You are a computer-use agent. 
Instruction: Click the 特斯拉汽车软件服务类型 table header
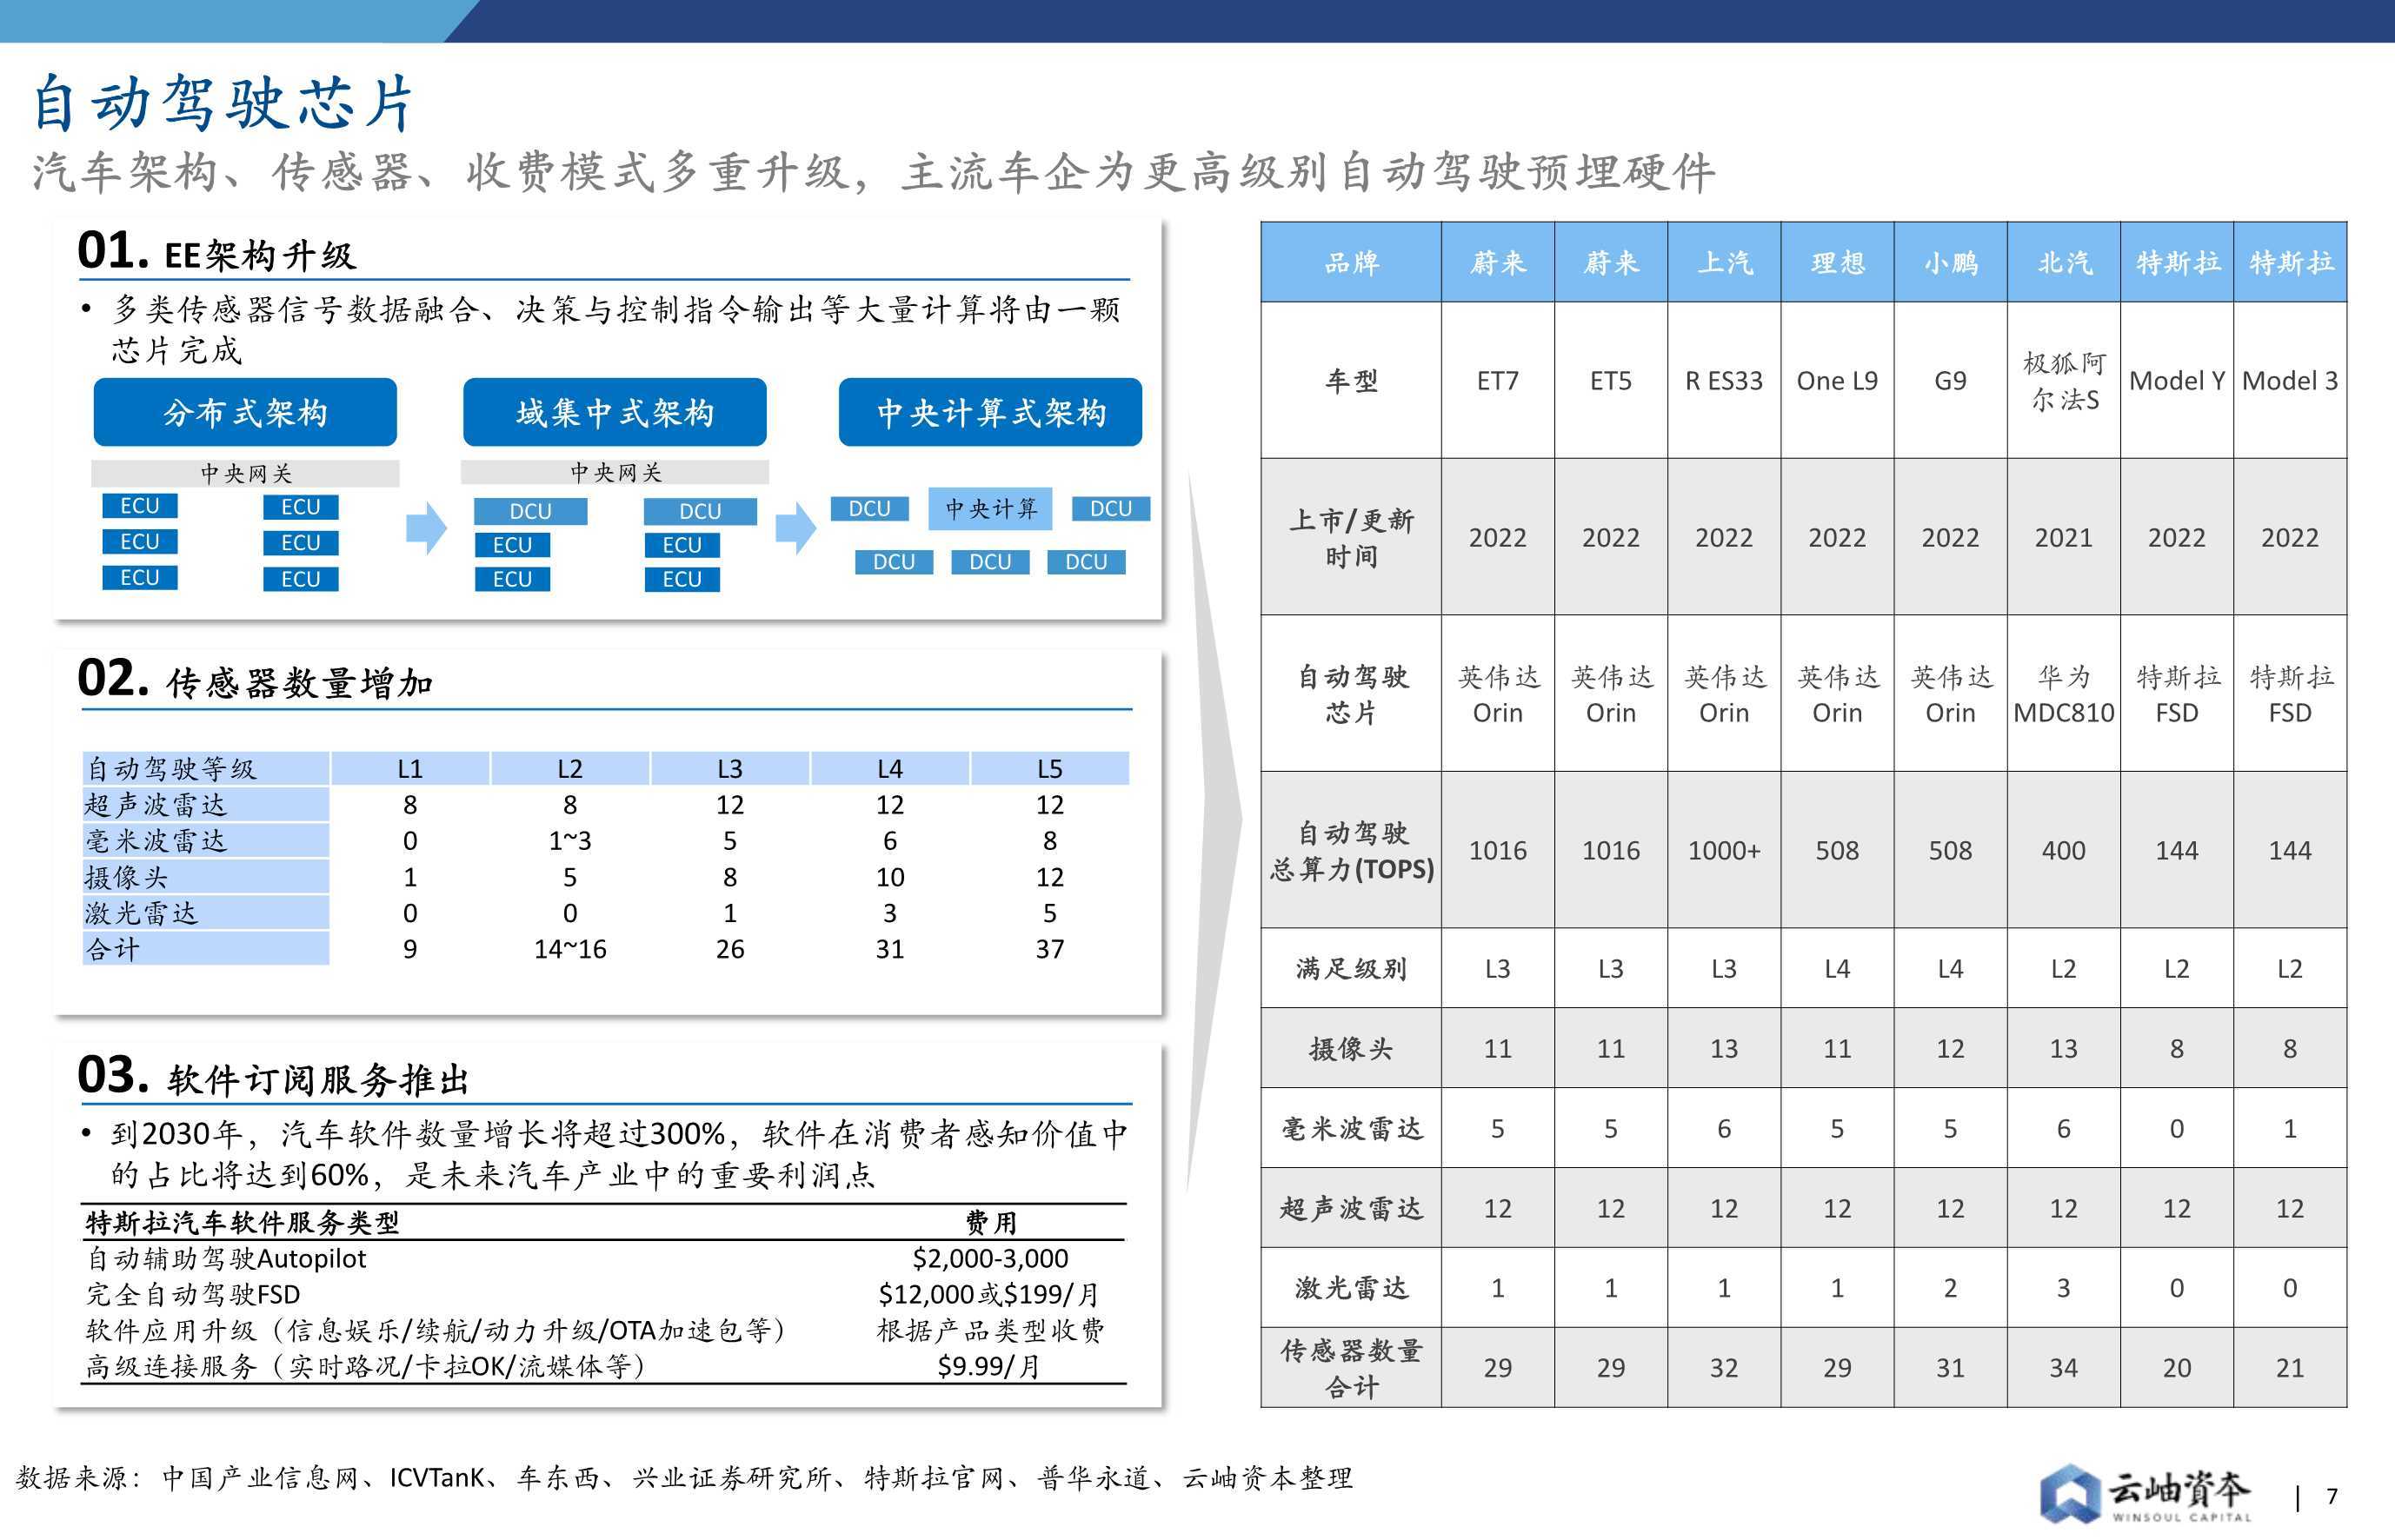(242, 1222)
